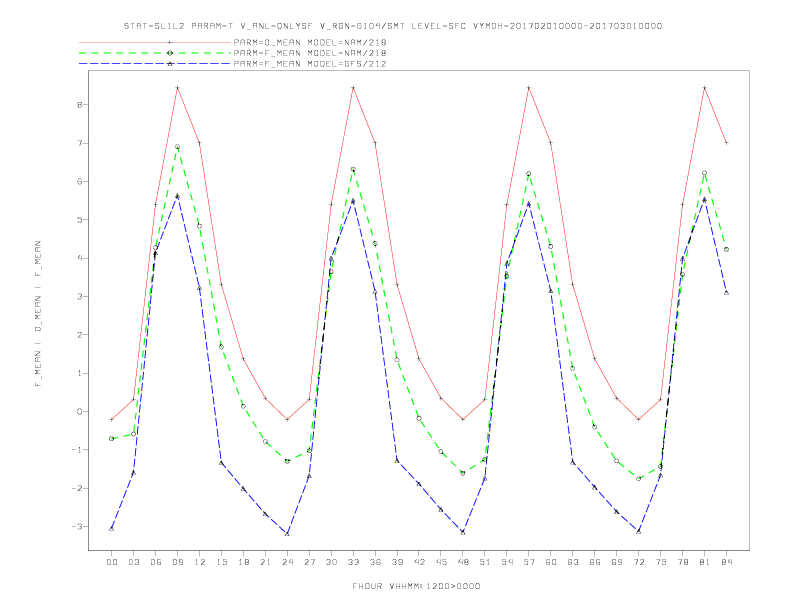Click x-axis tick label 21
This screenshot has width=792, height=612.
click(265, 562)
